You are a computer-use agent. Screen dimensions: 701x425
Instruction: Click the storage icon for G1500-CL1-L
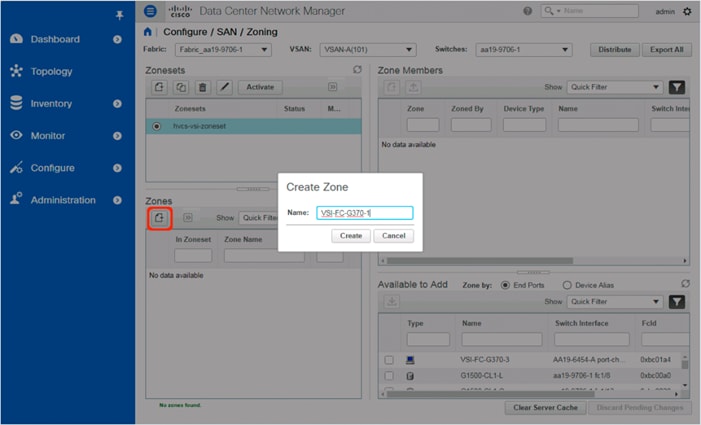[410, 376]
